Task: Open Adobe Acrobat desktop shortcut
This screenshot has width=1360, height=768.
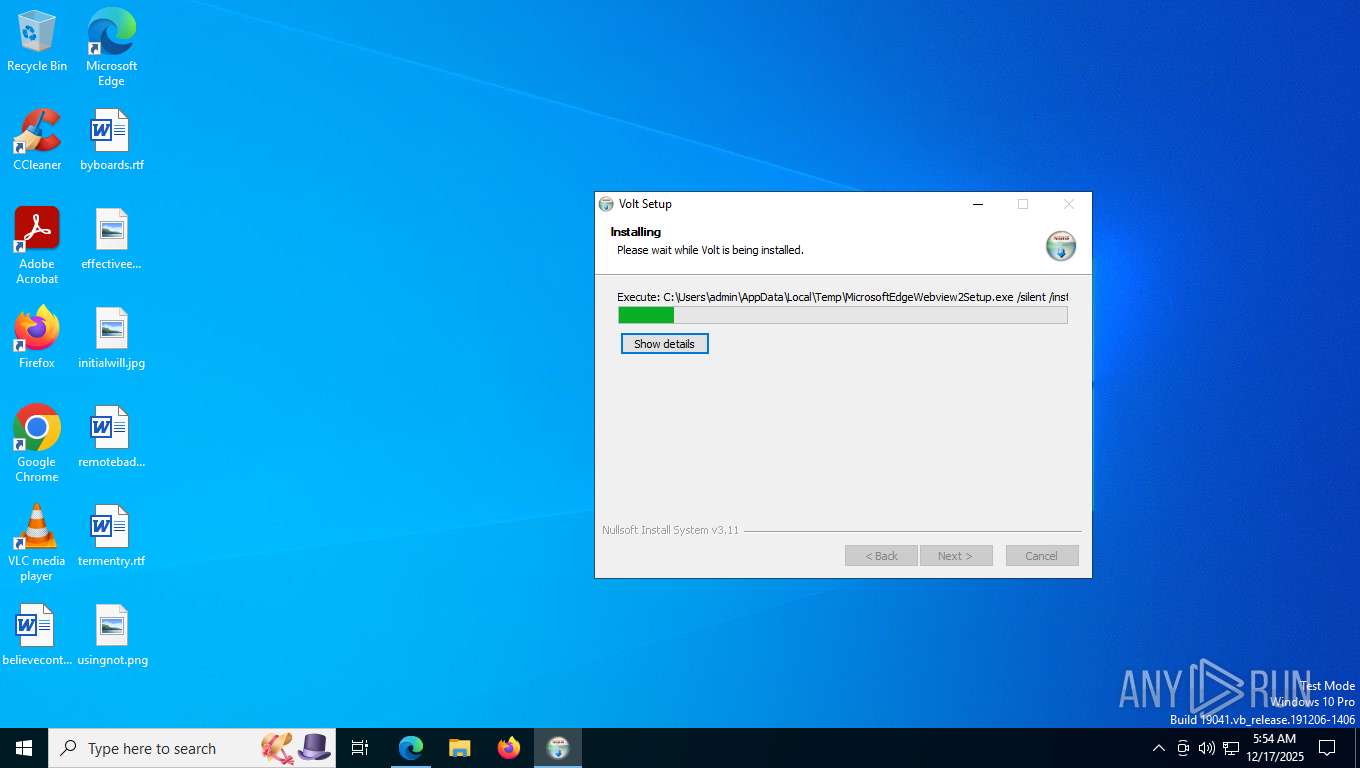Action: pos(37,245)
